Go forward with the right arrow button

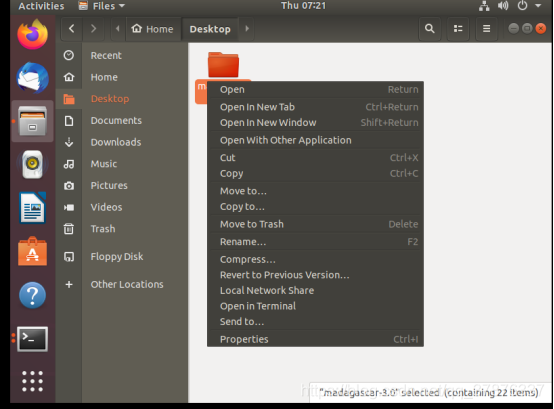pos(93,29)
